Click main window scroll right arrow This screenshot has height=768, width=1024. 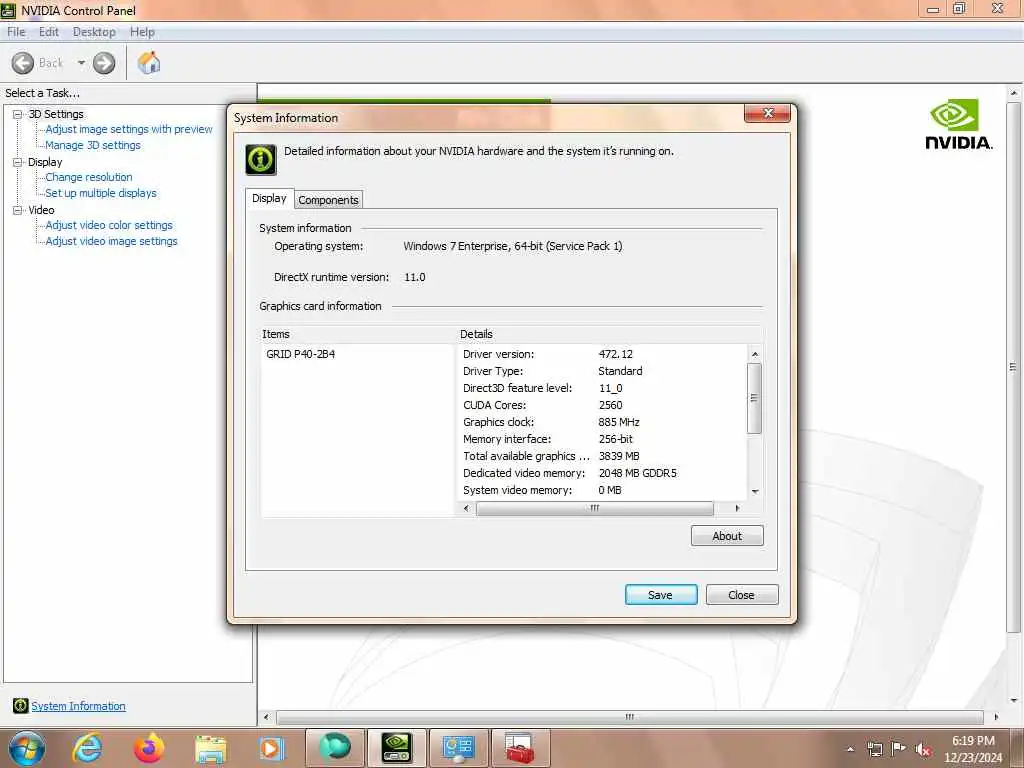995,717
